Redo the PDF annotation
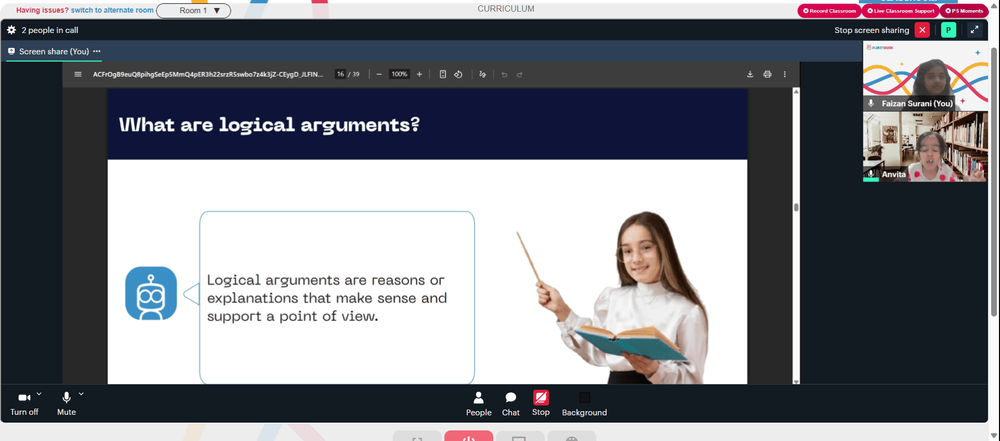1000x441 pixels. [519, 74]
